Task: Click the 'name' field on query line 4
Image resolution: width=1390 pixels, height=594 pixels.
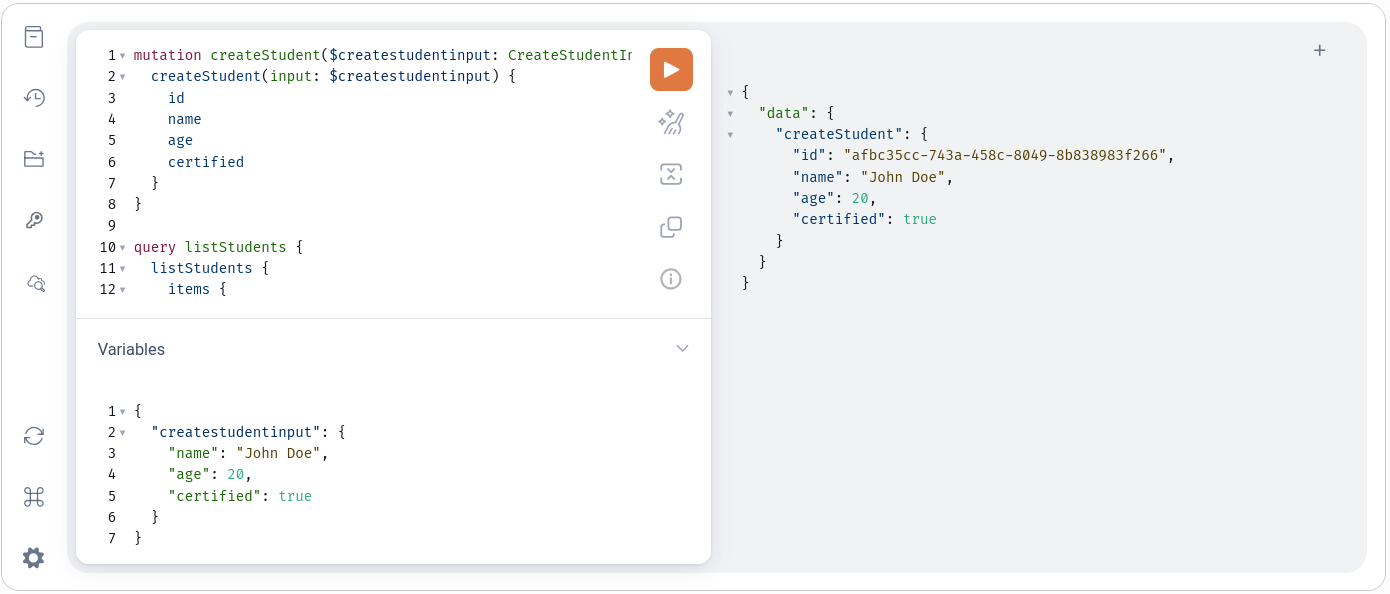Action: [185, 119]
